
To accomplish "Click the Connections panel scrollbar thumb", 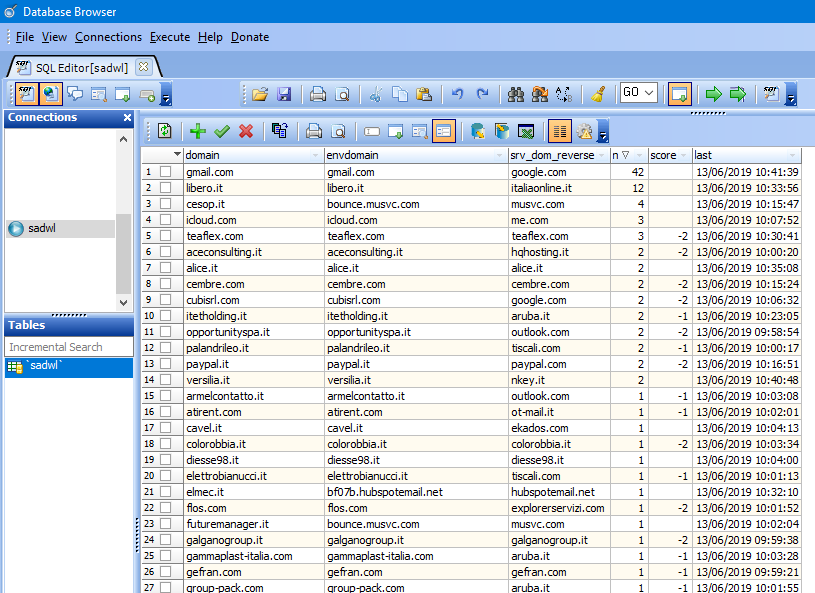I will [124, 254].
